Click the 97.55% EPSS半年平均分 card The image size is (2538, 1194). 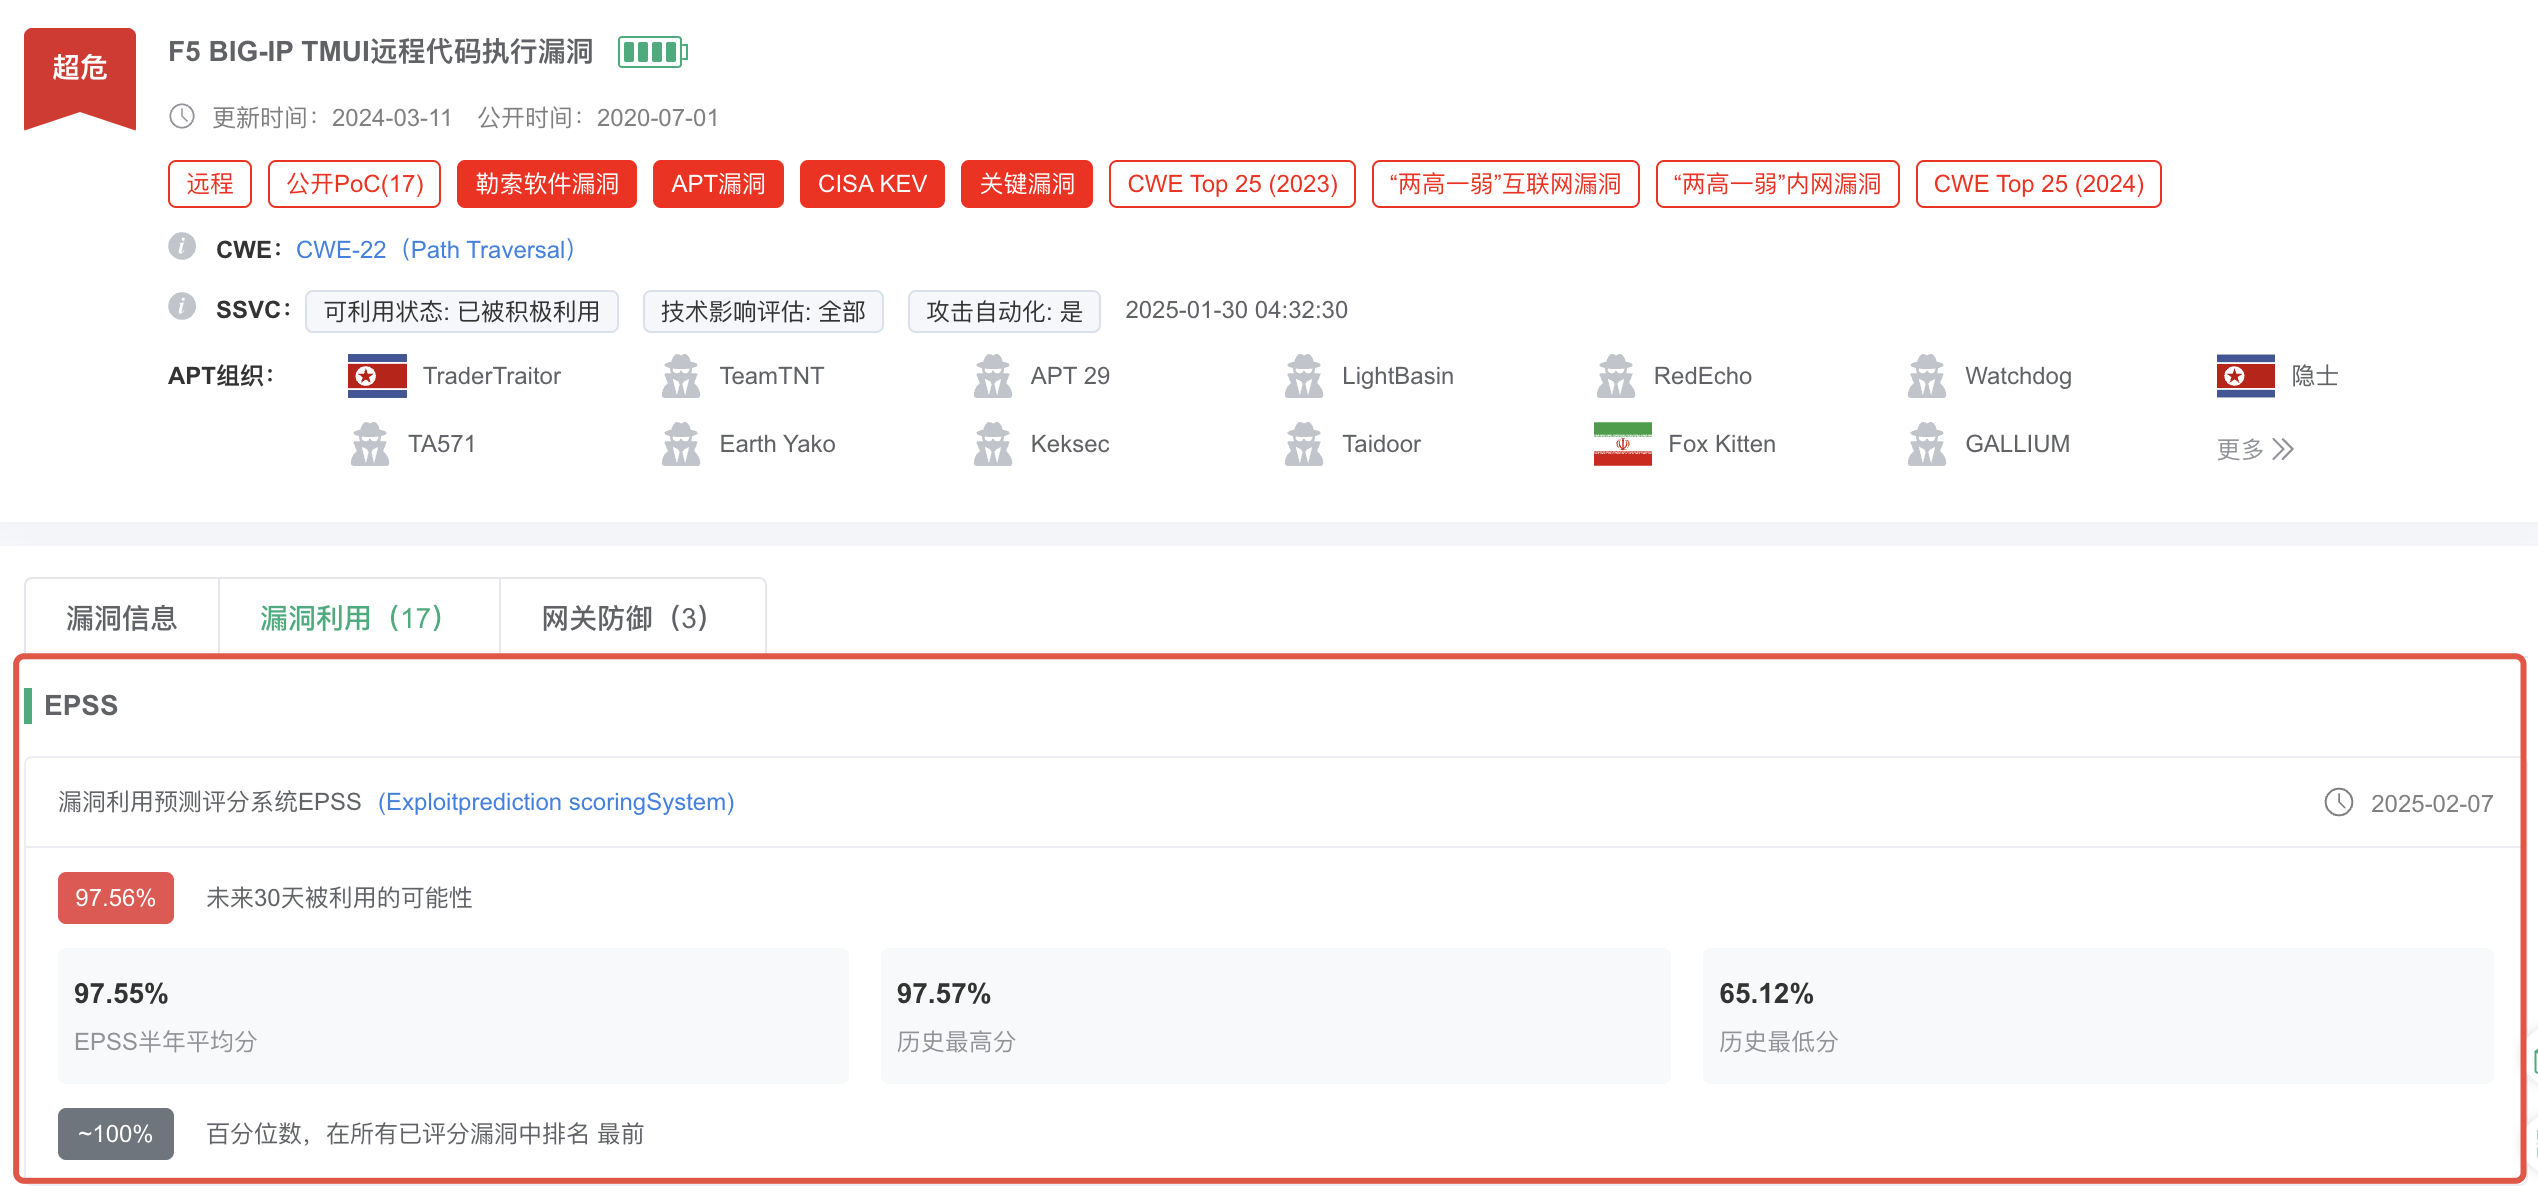453,1015
